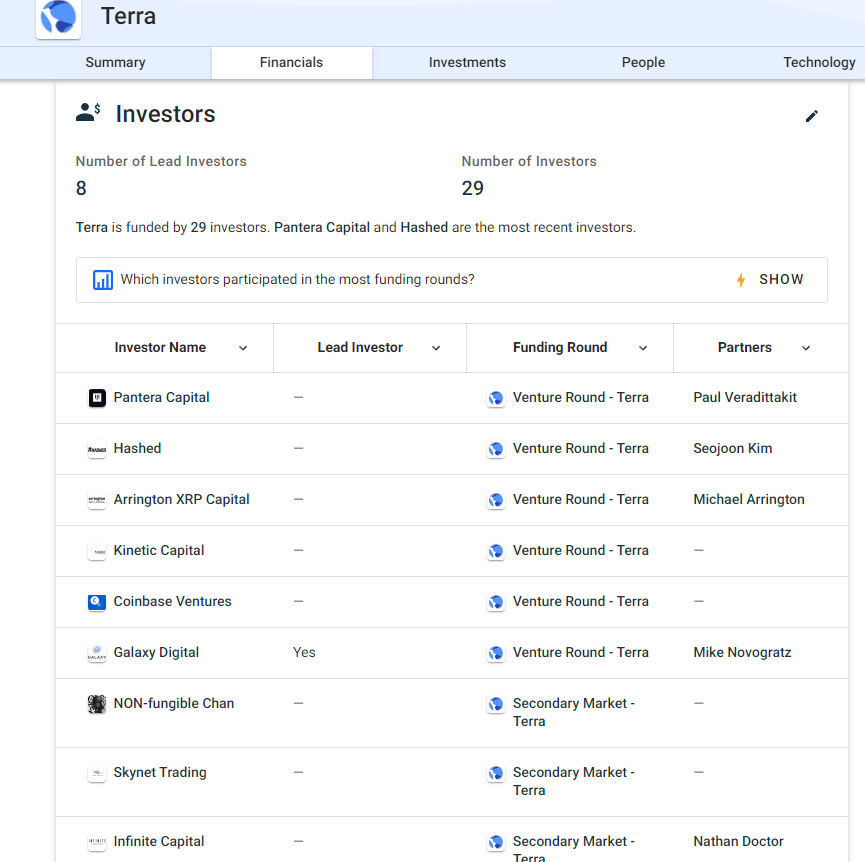The image size is (865, 862).
Task: Open Venture Round - Terra in Pantera Capital row
Action: [x=580, y=398]
